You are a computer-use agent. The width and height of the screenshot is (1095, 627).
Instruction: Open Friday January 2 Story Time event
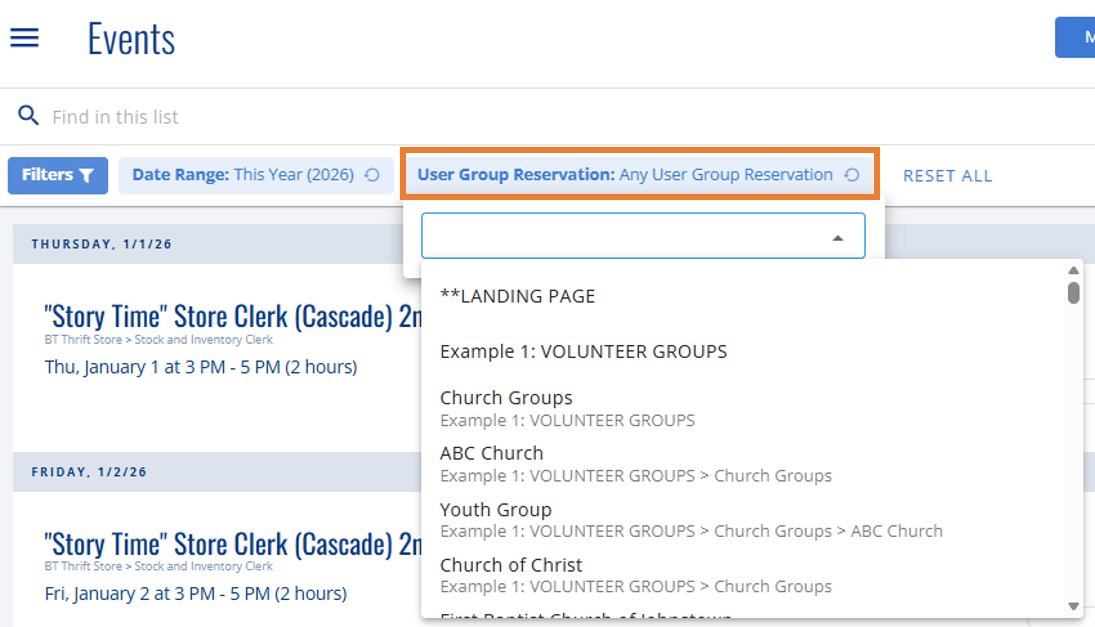point(233,544)
